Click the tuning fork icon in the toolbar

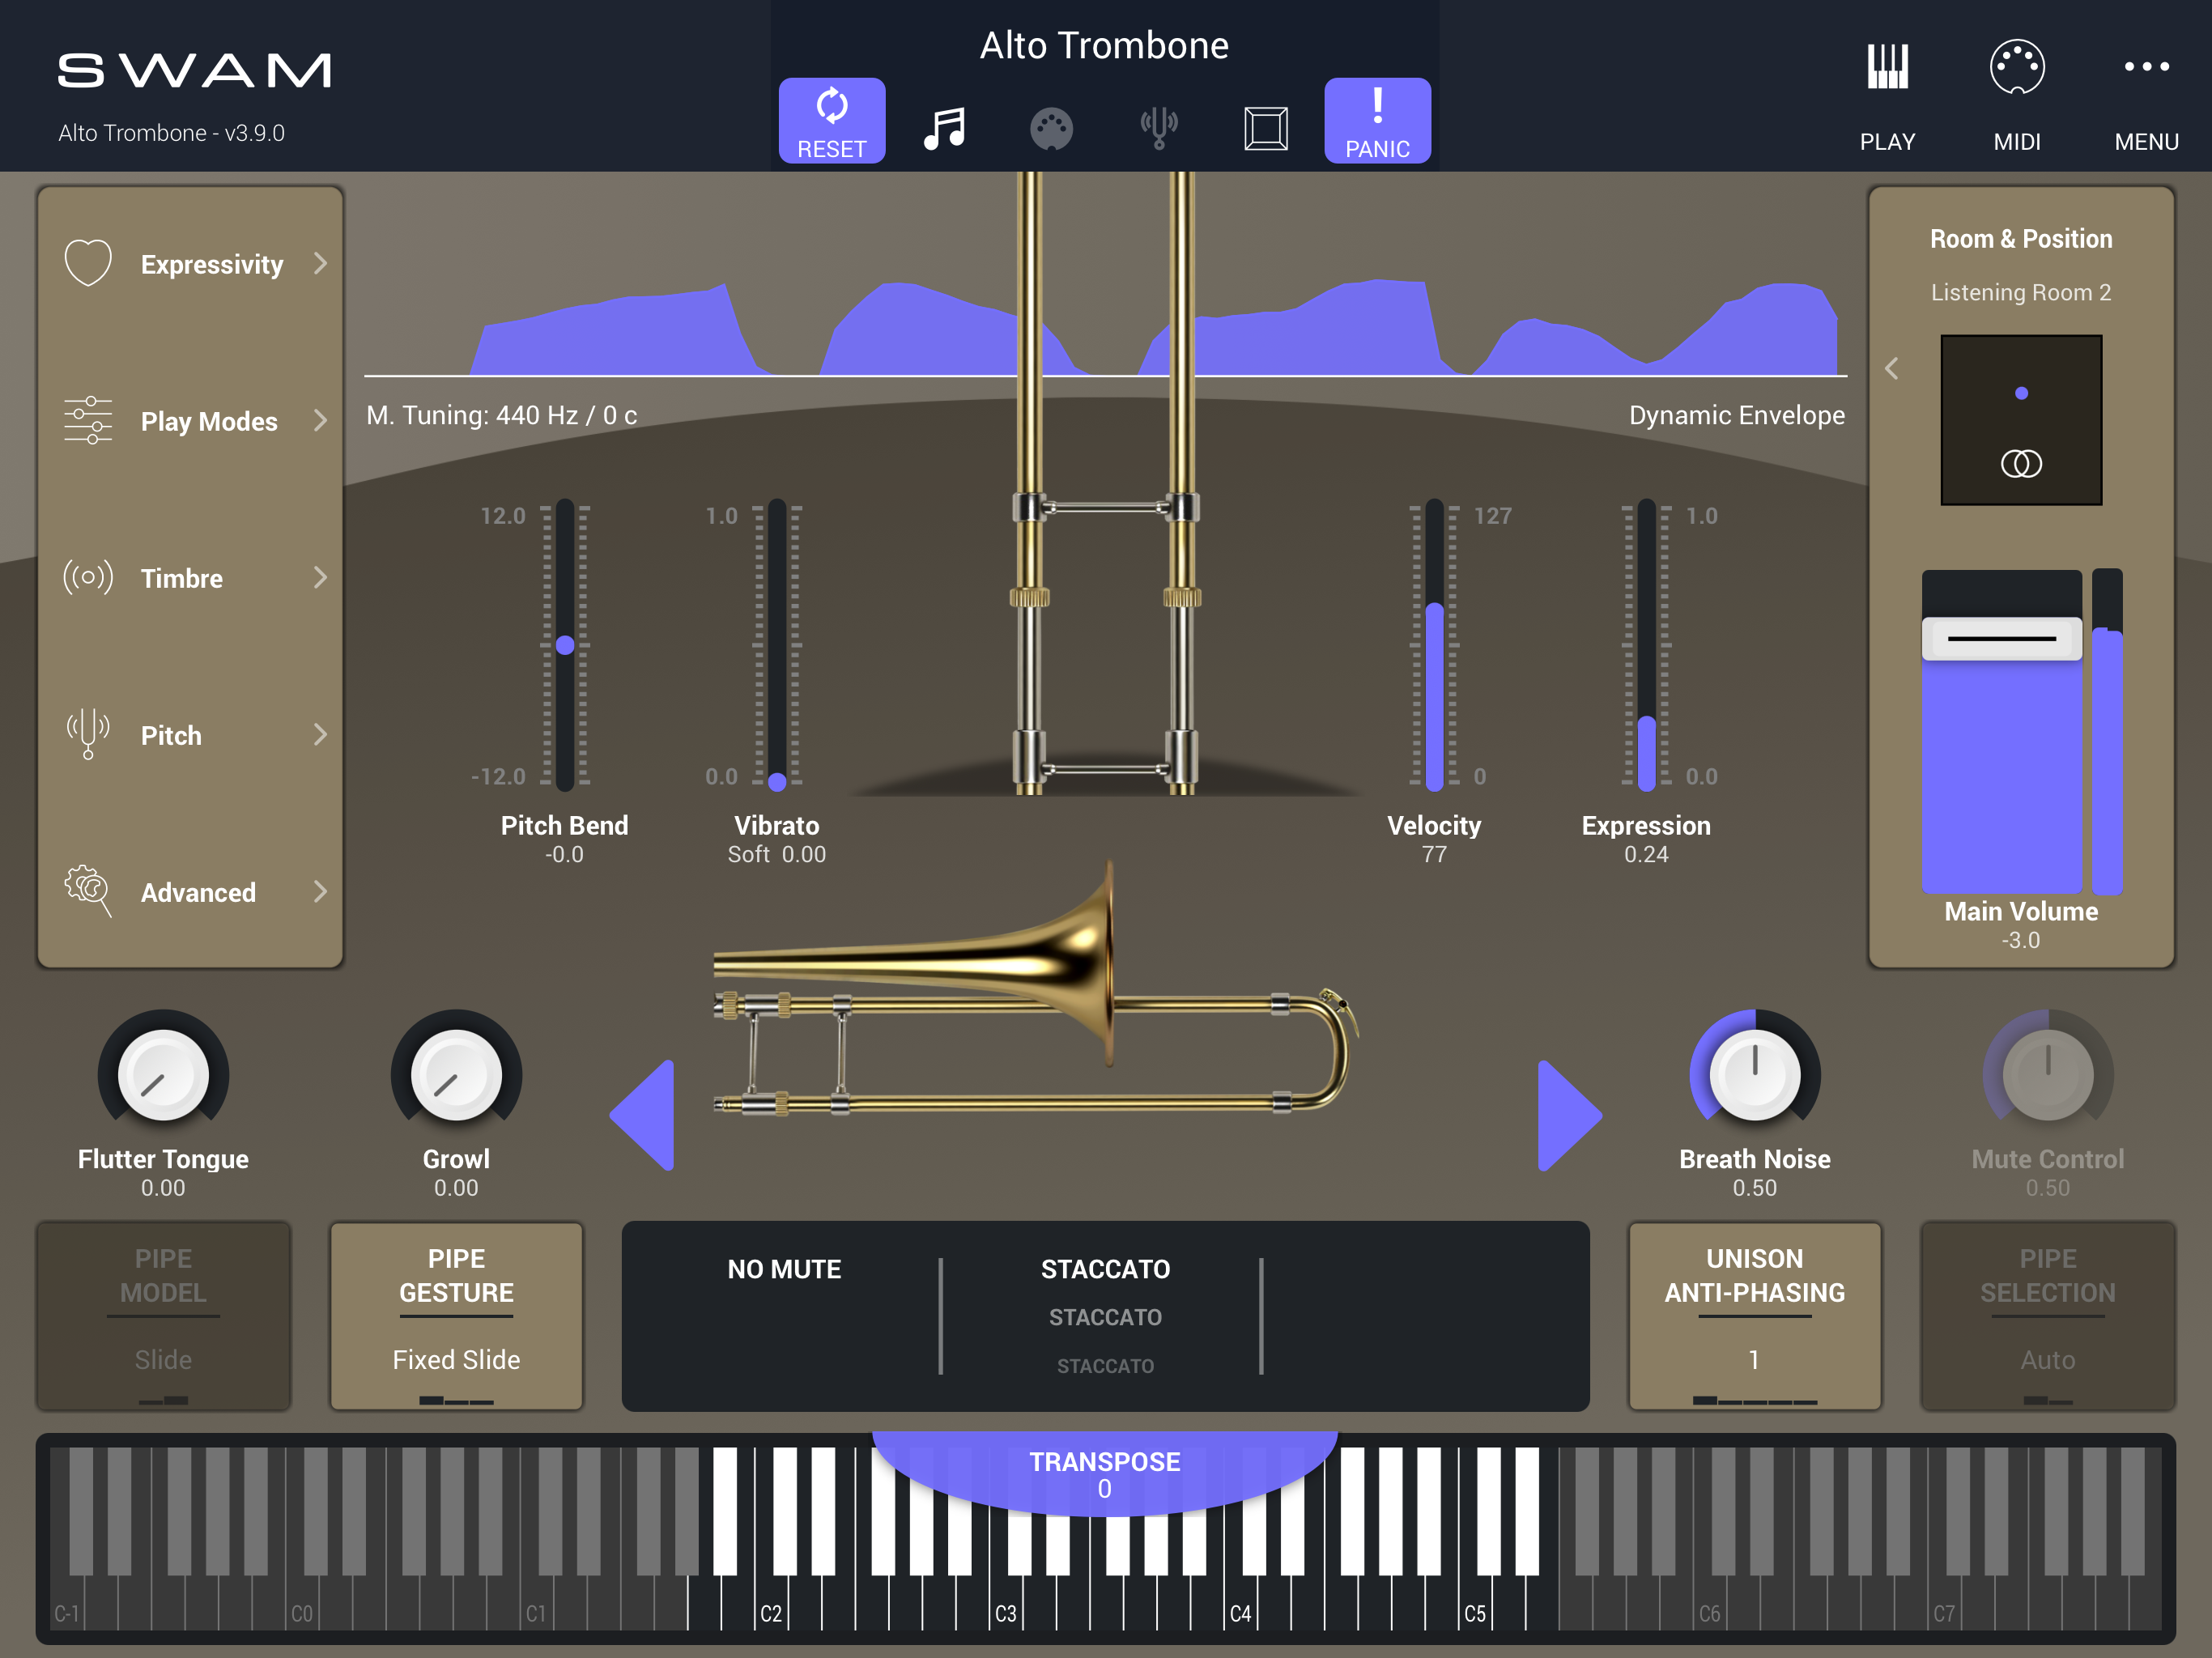pos(1159,128)
